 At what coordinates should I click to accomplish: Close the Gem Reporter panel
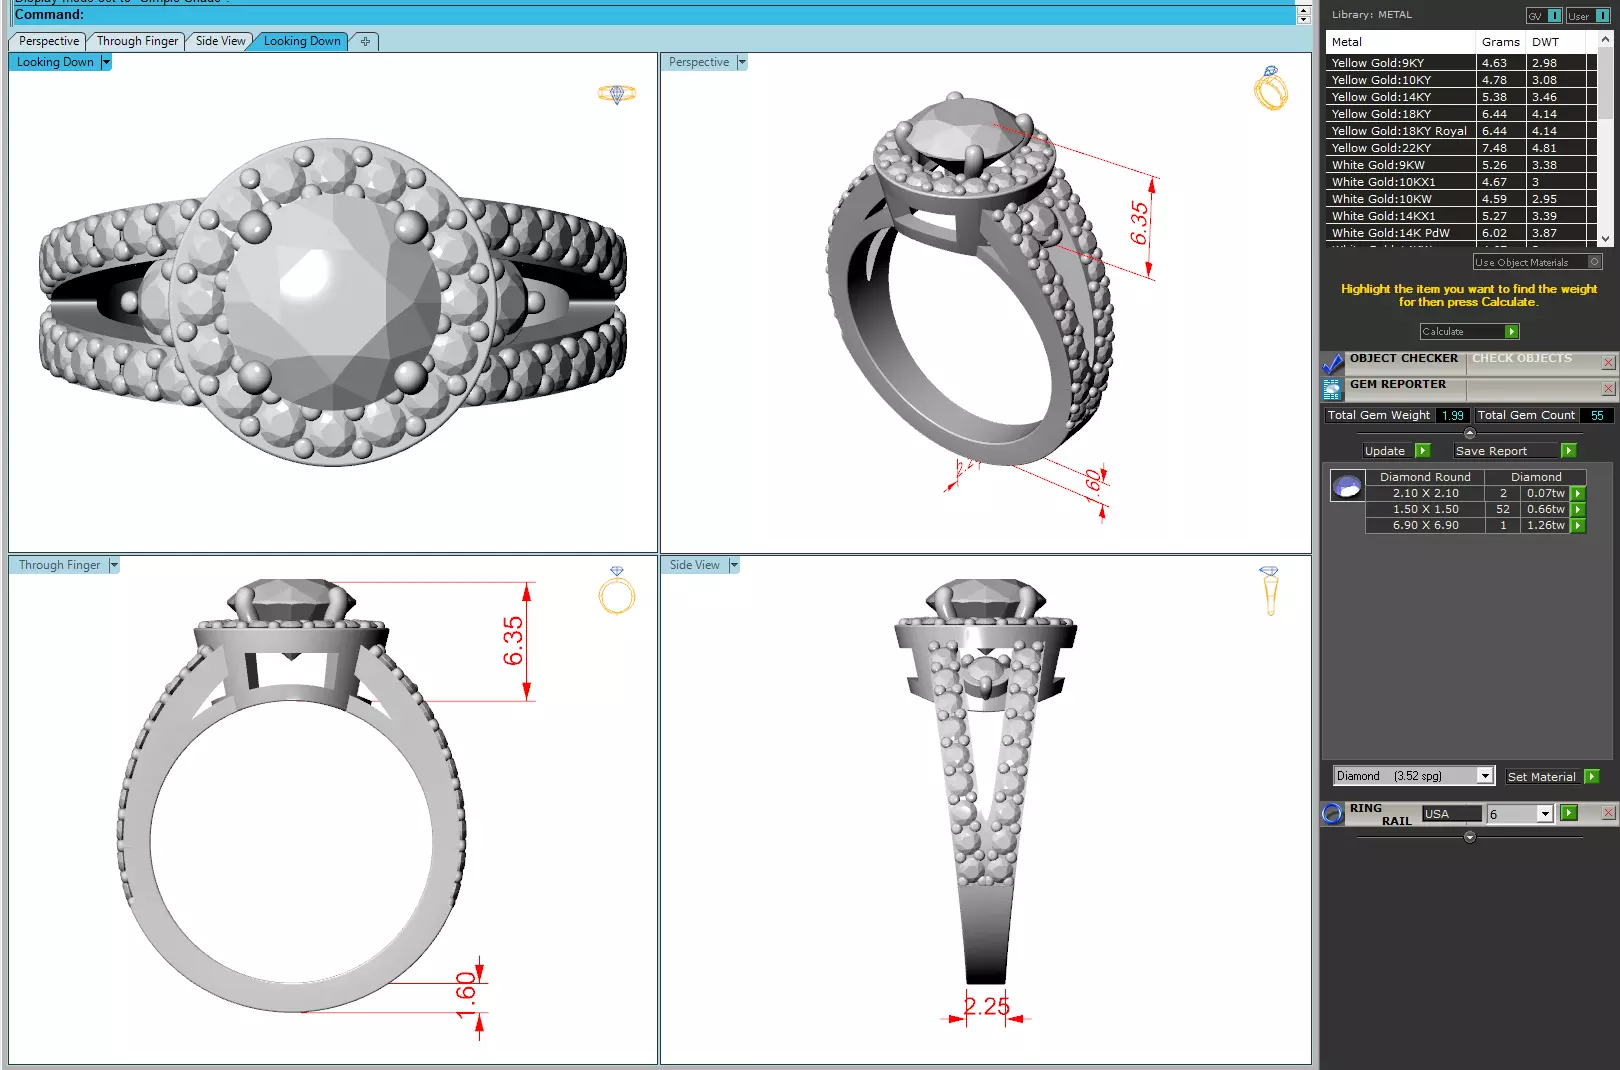pos(1608,389)
